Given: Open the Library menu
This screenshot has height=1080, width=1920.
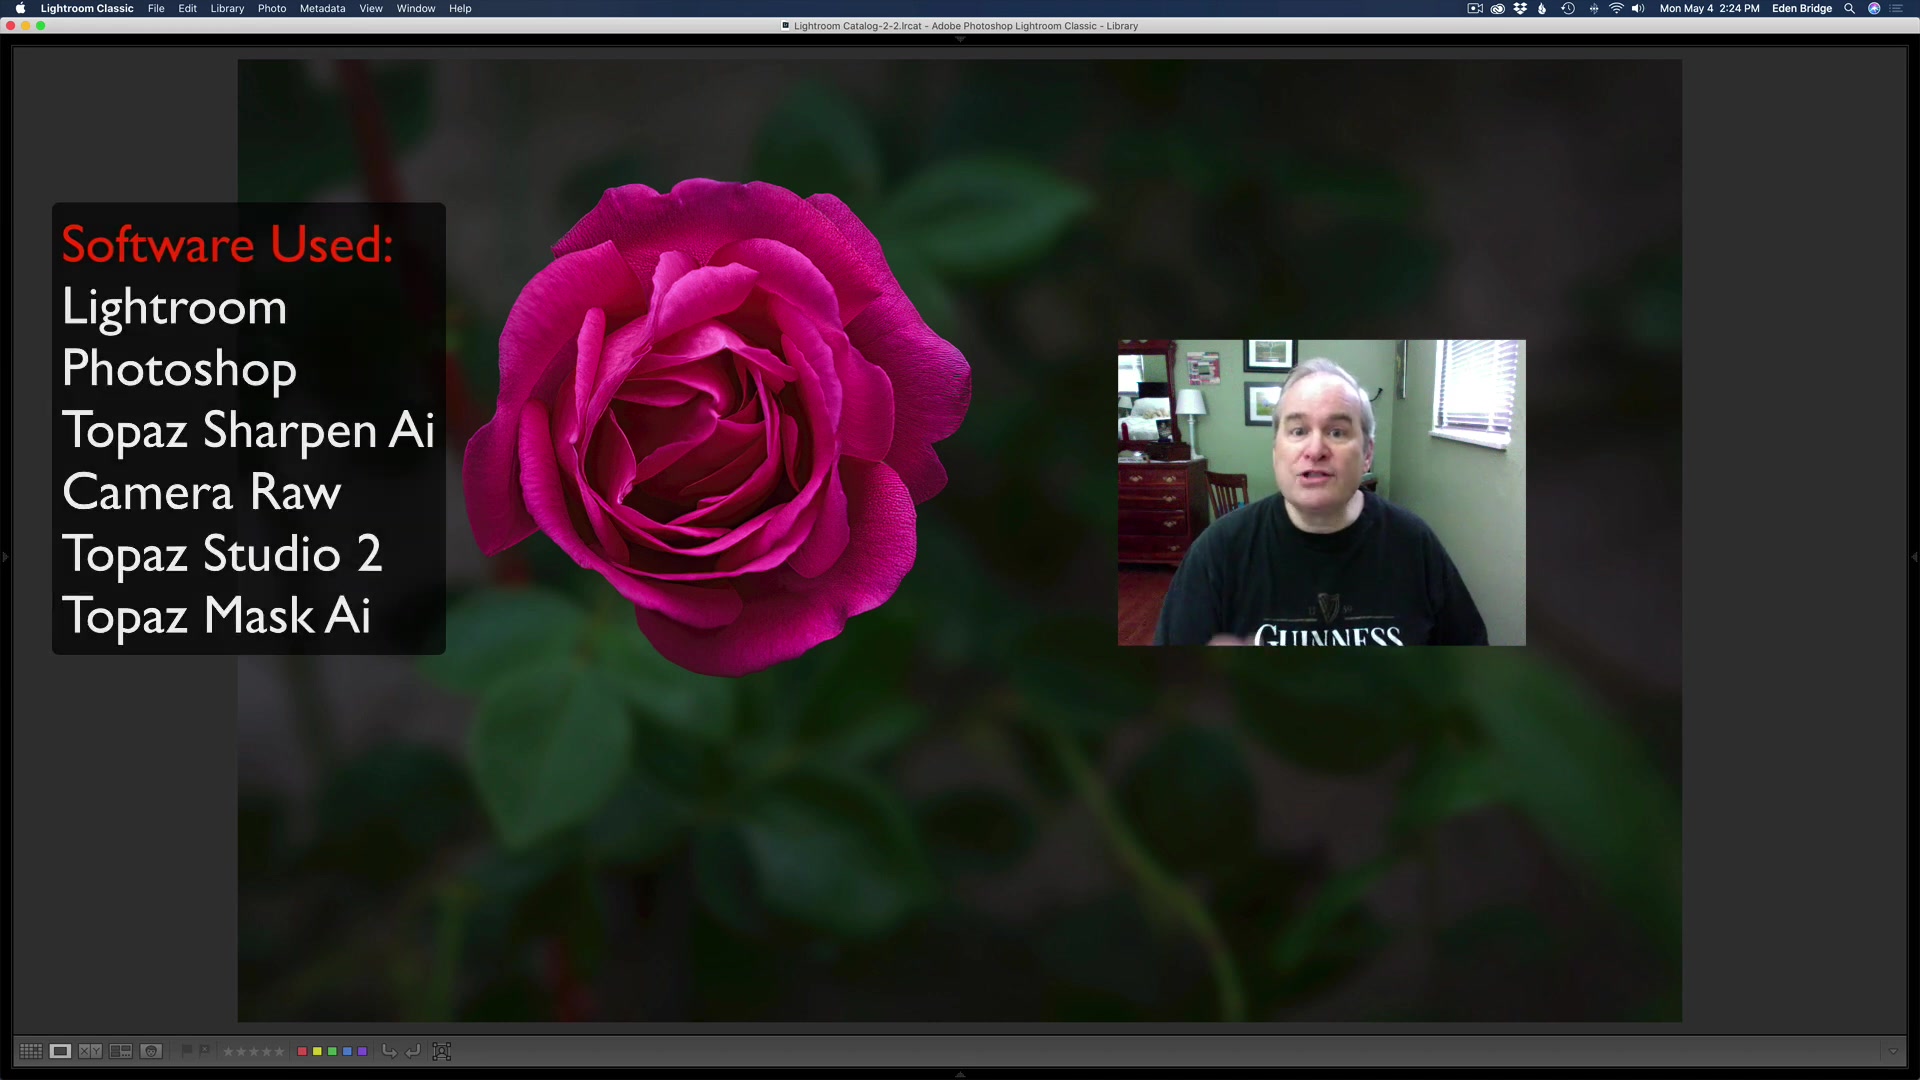Looking at the screenshot, I should pos(227,8).
